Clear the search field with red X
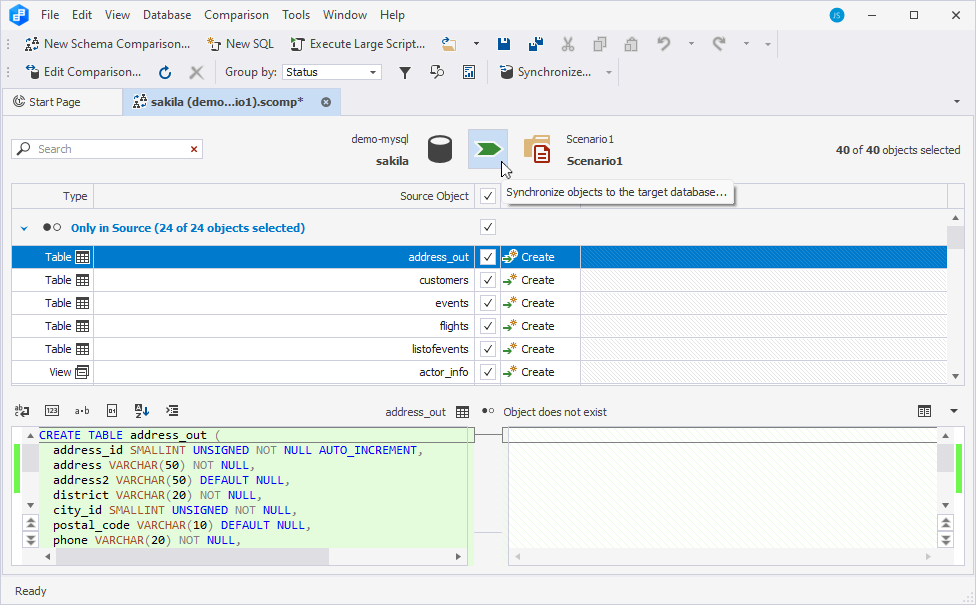 (194, 149)
